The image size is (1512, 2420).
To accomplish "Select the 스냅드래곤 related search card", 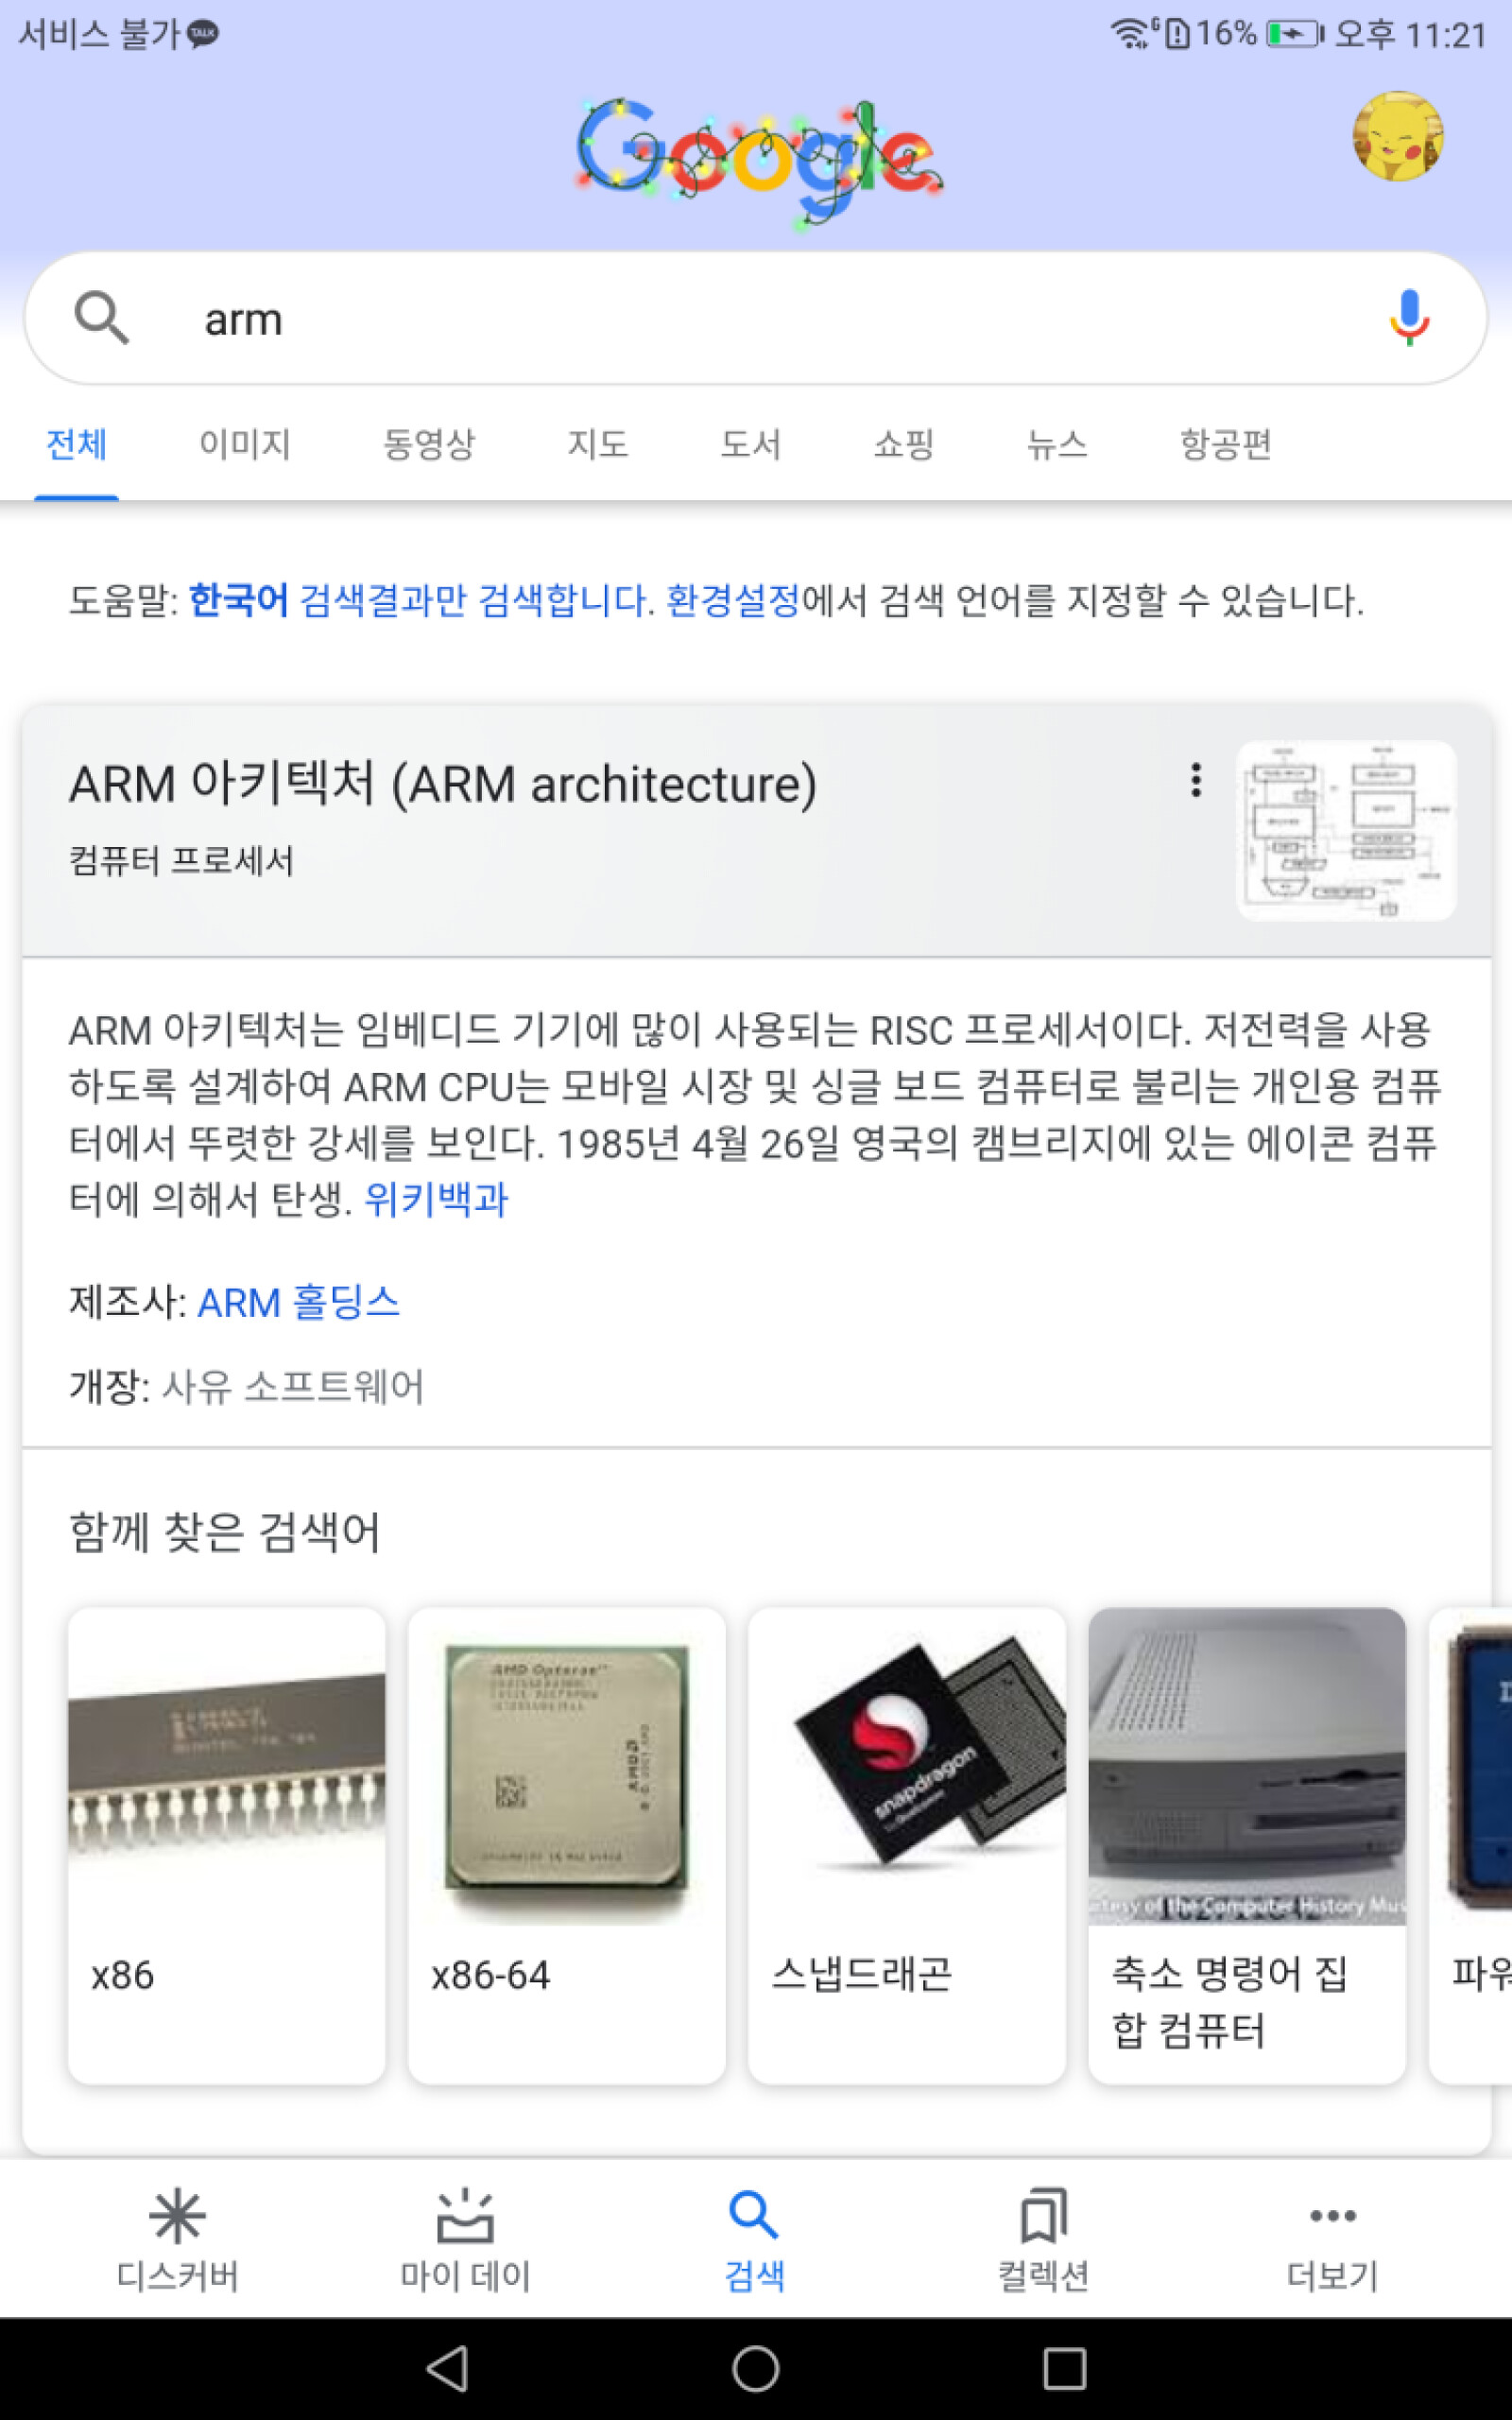I will click(906, 1845).
